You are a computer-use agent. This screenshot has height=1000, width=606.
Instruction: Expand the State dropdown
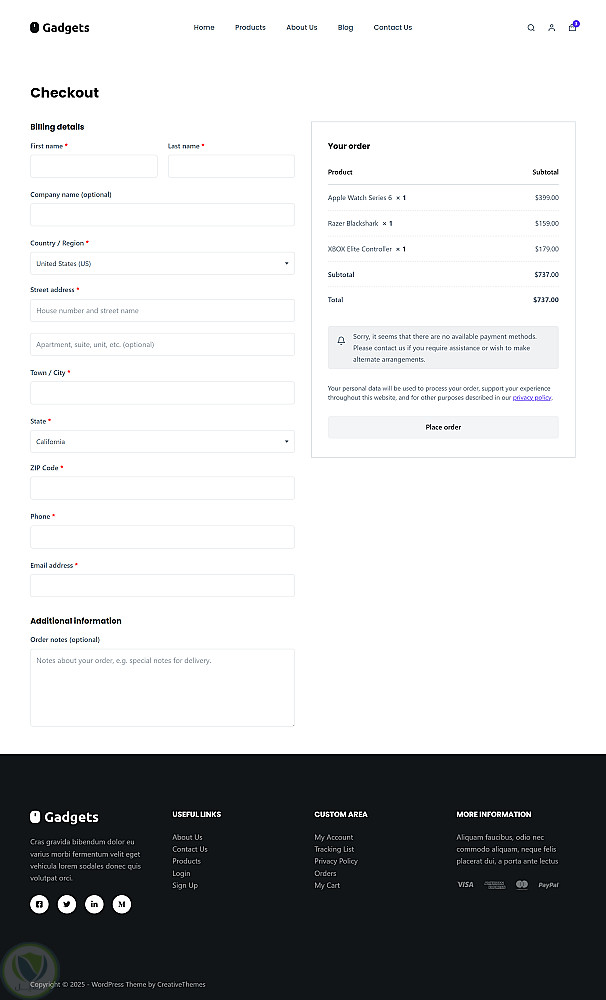point(162,441)
